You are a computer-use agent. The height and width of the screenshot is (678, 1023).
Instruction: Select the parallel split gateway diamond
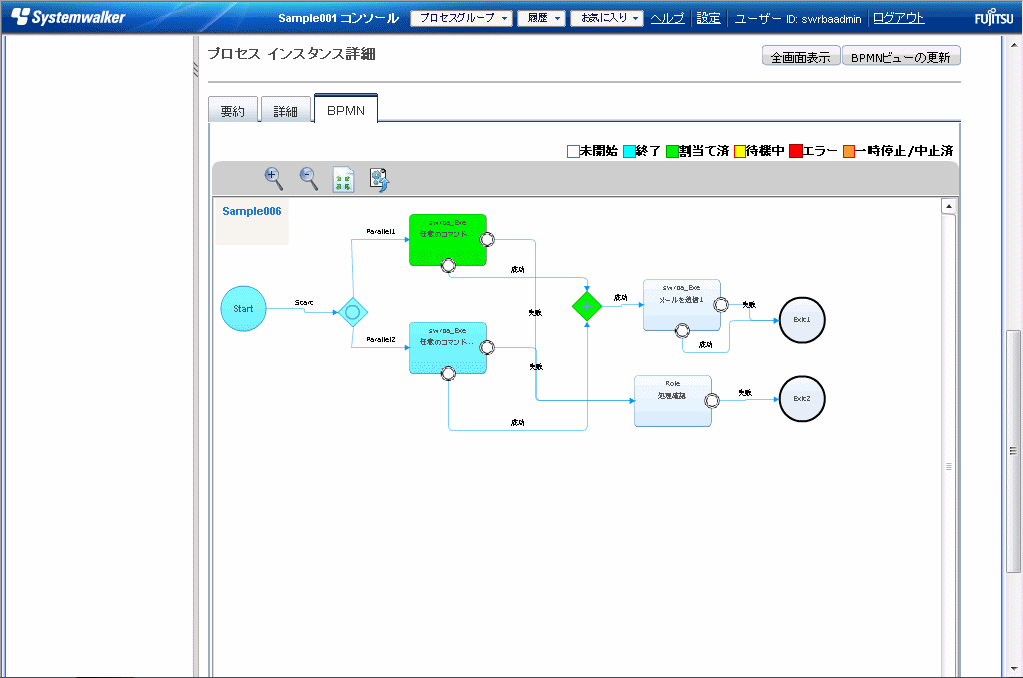coord(352,312)
